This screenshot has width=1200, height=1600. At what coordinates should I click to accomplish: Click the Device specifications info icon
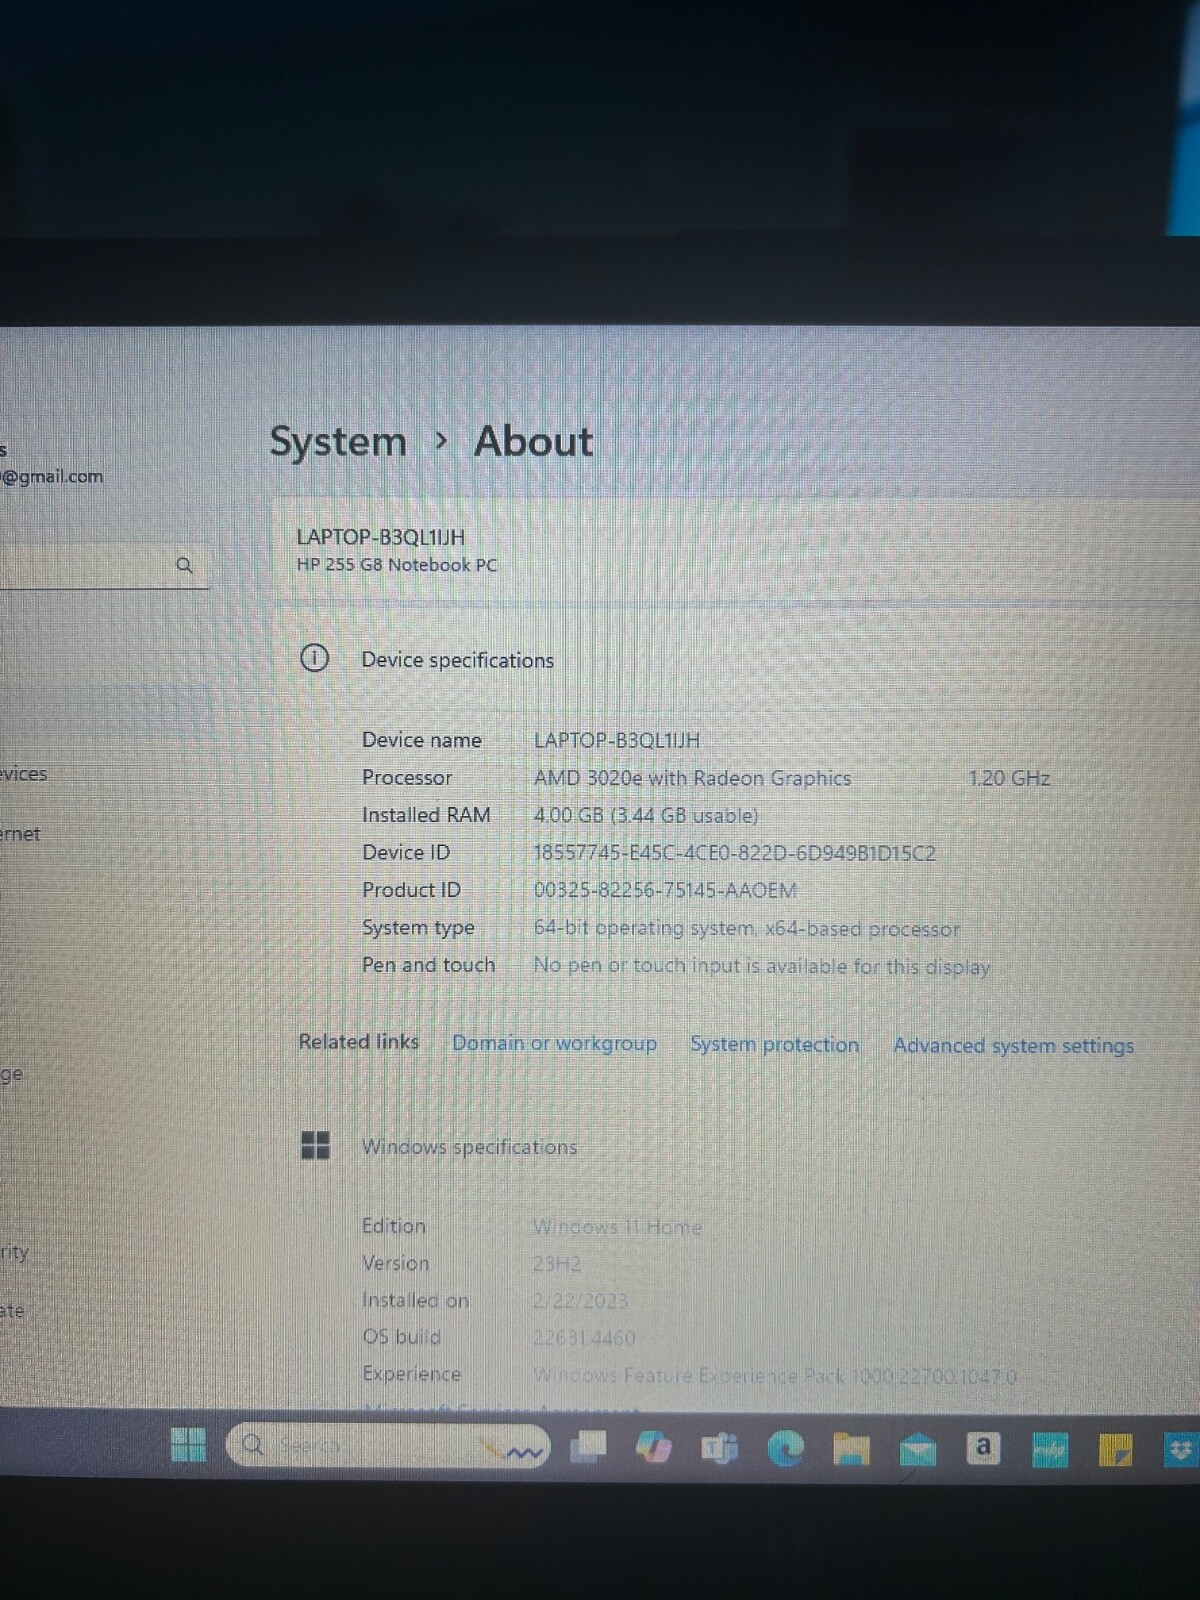(x=314, y=658)
